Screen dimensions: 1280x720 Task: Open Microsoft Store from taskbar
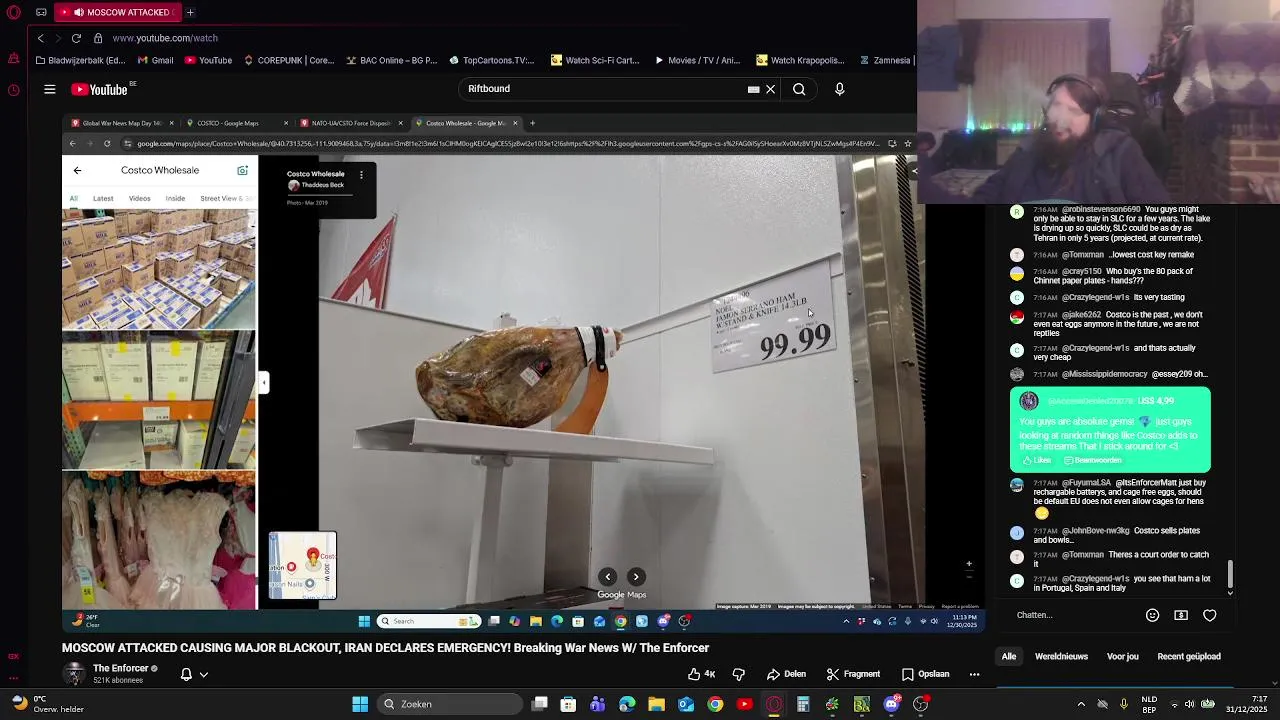568,704
